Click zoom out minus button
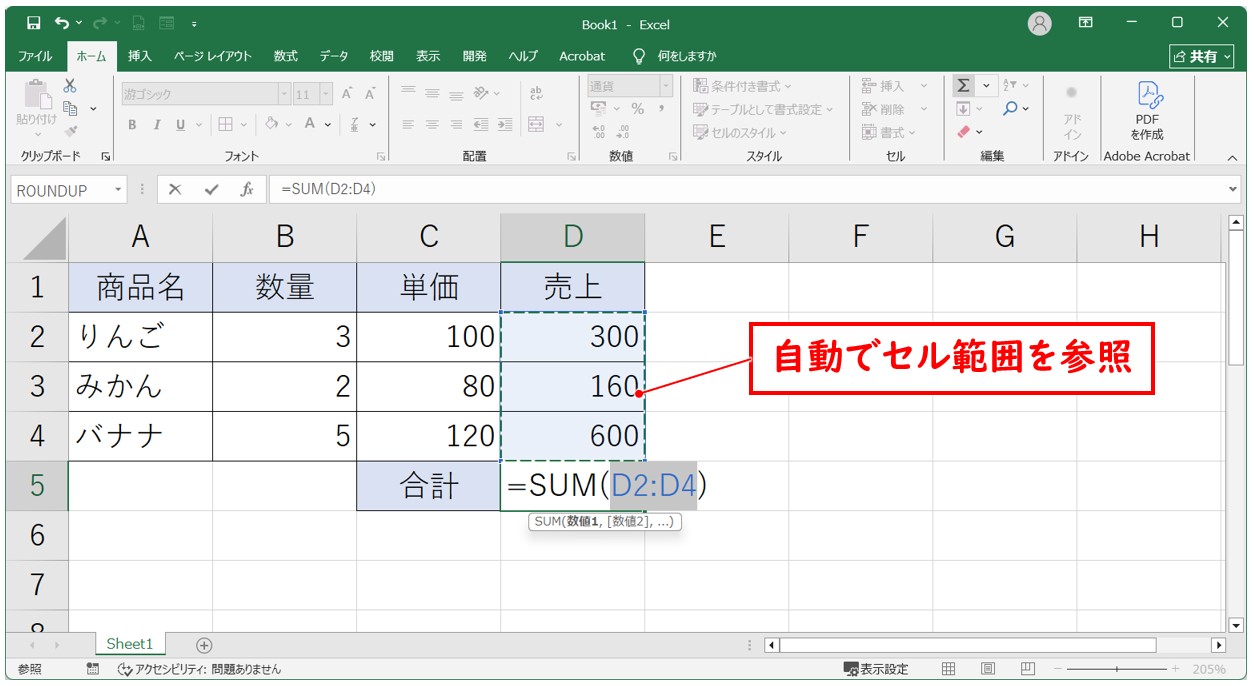The width and height of the screenshot is (1254, 686). [x=1058, y=669]
